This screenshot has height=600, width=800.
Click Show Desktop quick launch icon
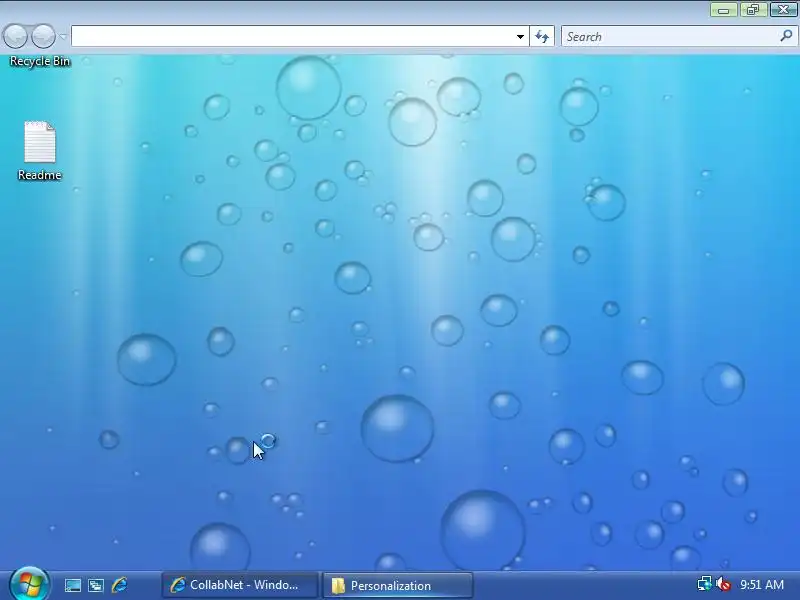click(72, 585)
